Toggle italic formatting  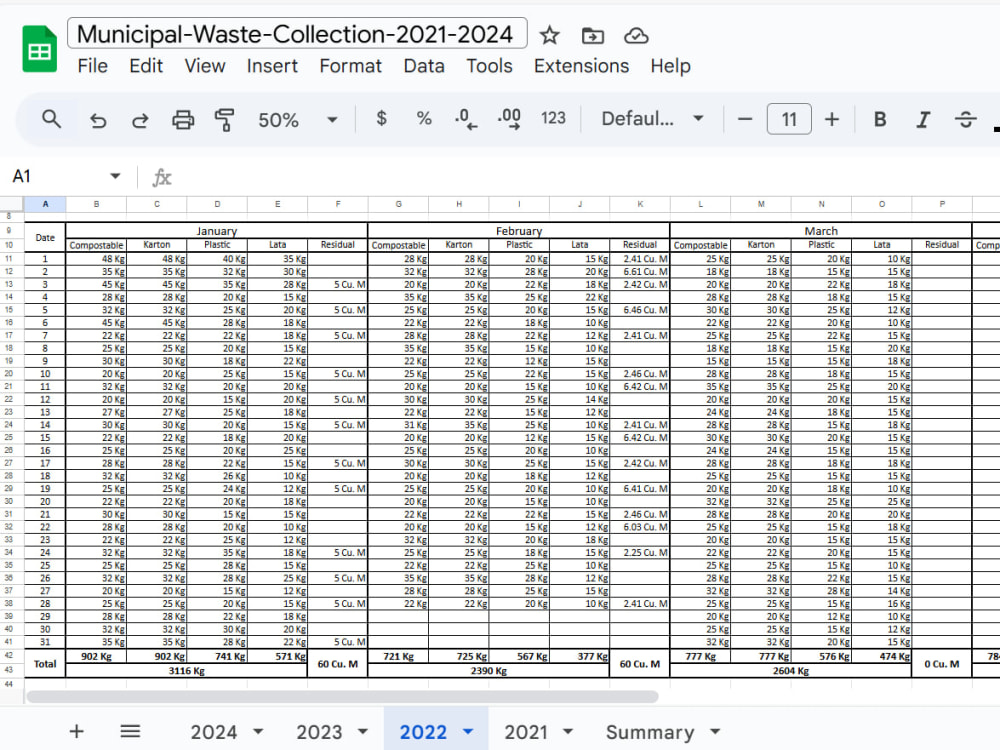tap(923, 119)
